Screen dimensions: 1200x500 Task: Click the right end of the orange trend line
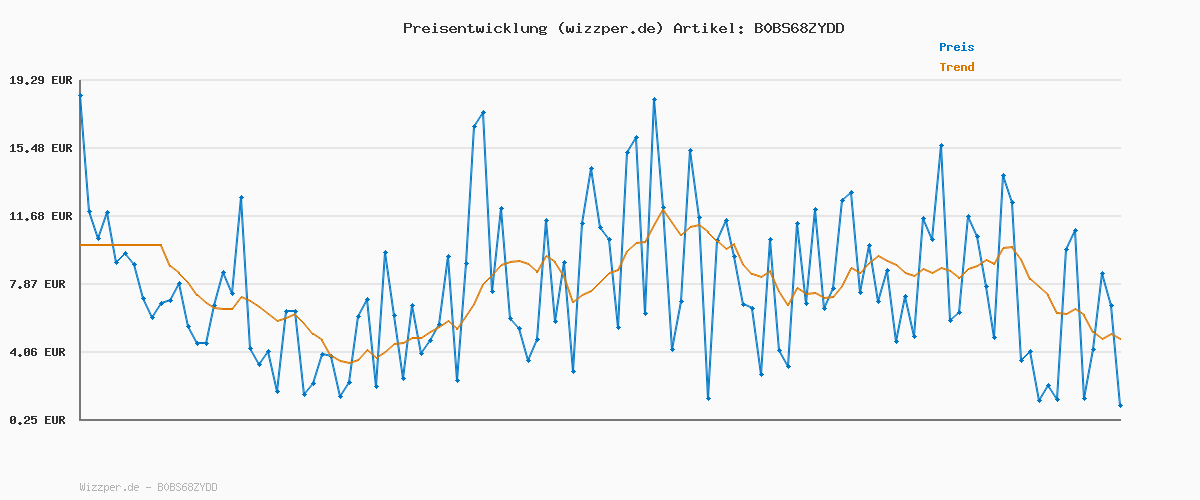(x=1119, y=339)
